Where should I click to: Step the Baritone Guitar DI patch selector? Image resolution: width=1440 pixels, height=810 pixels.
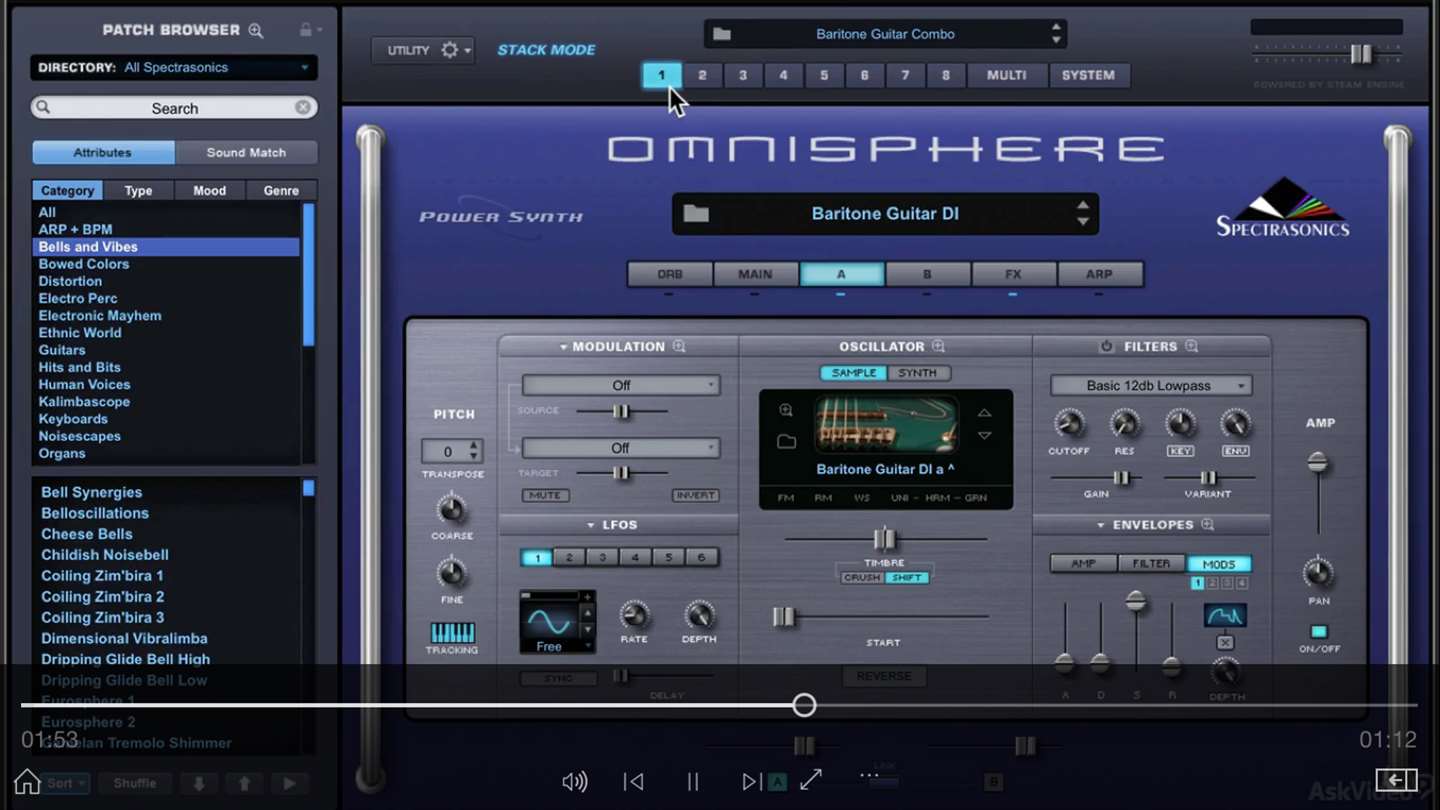[1083, 214]
